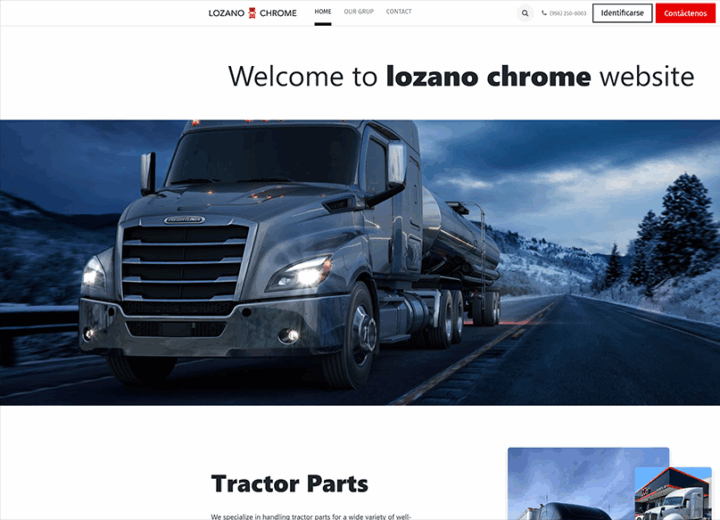720x520 pixels.
Task: Click the red truck logo icon
Action: (252, 13)
